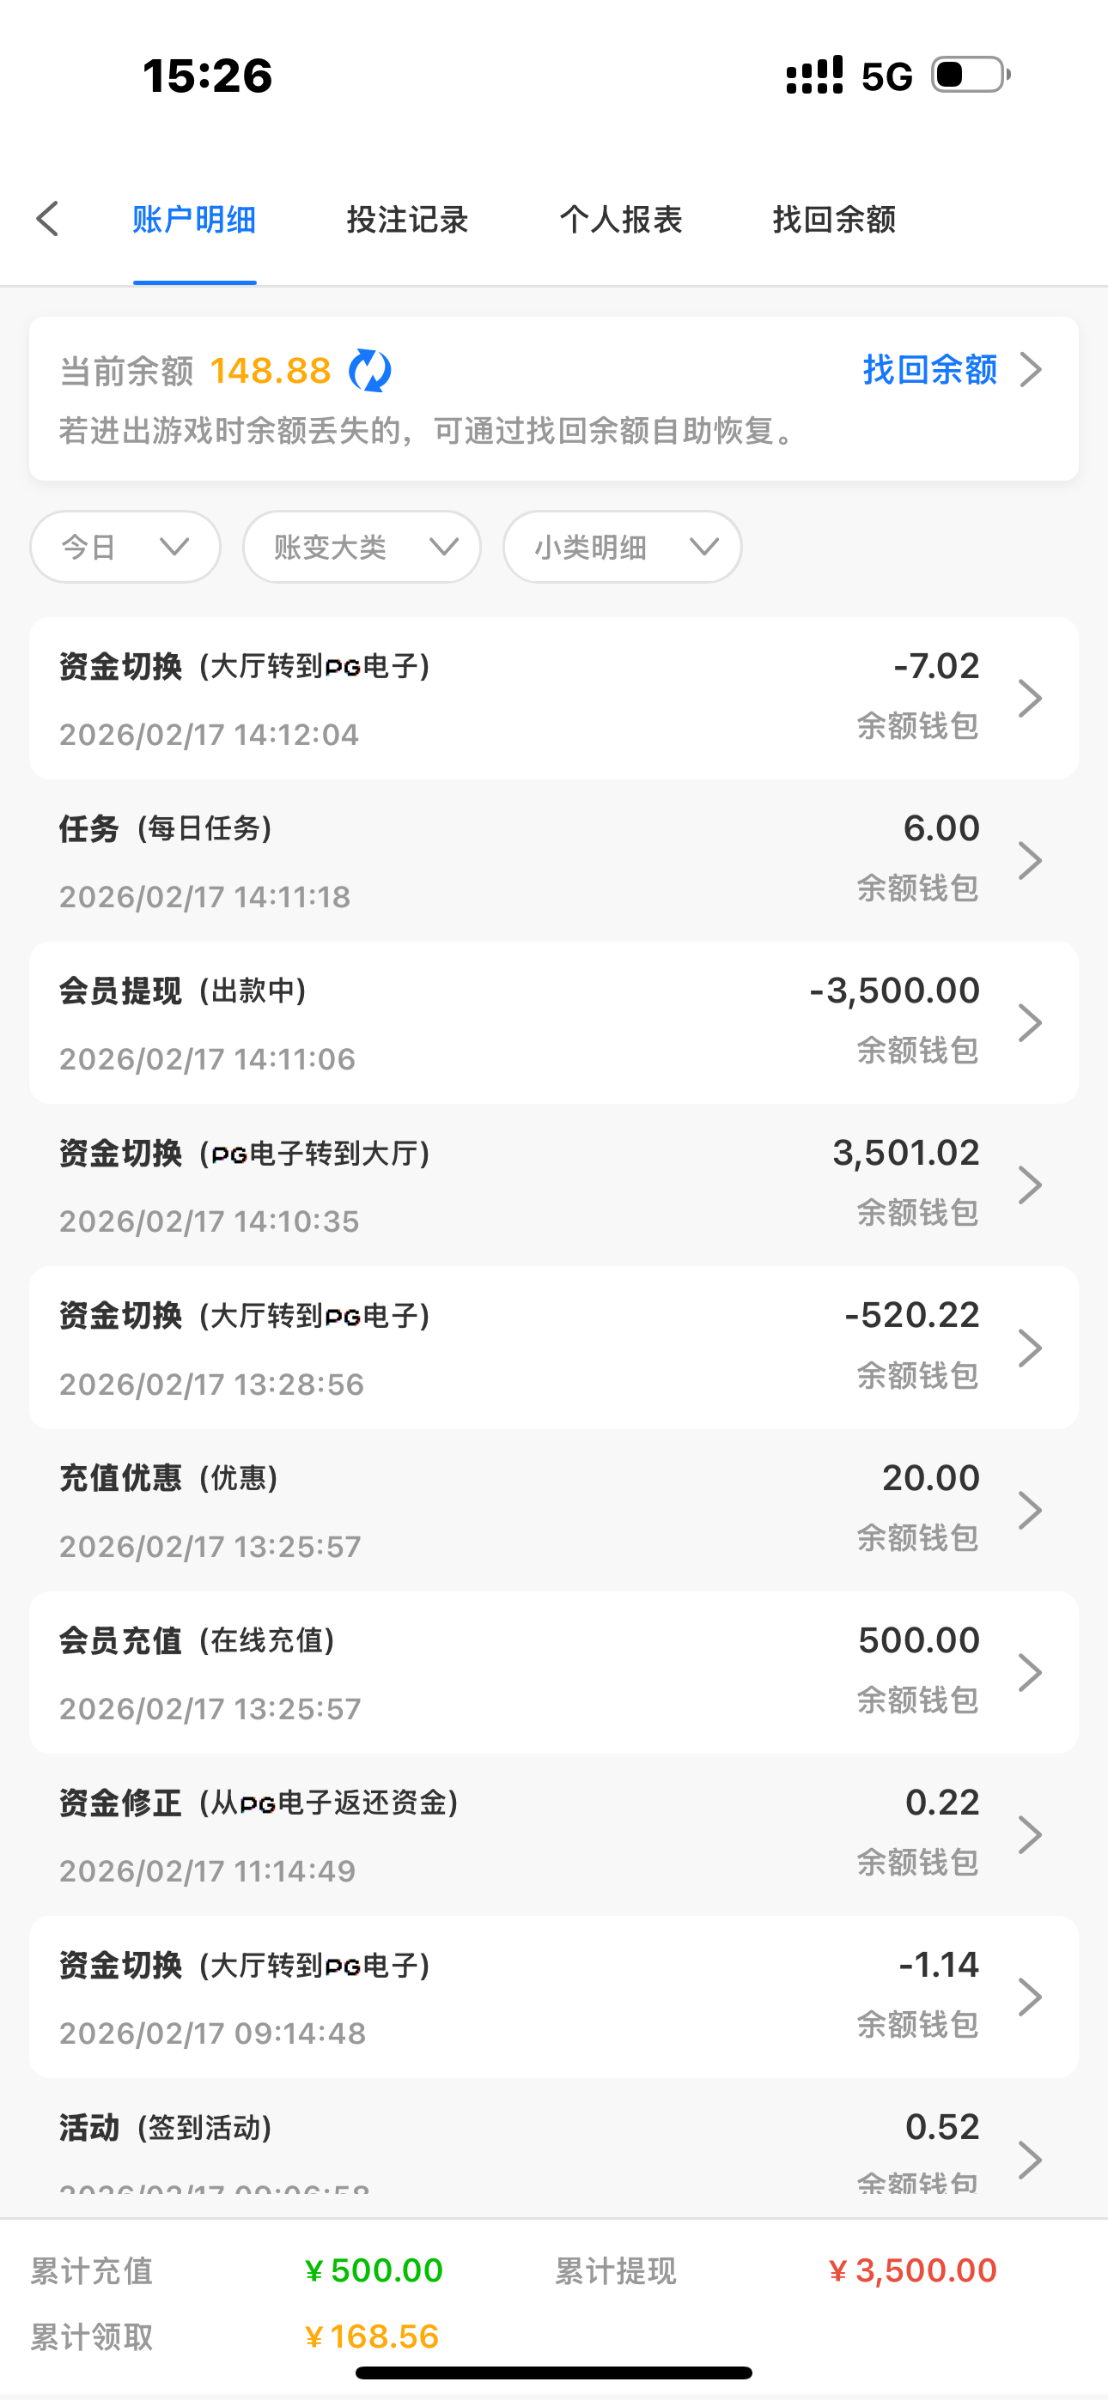
Task: Switch to the 个人报表 tab
Action: (x=621, y=219)
